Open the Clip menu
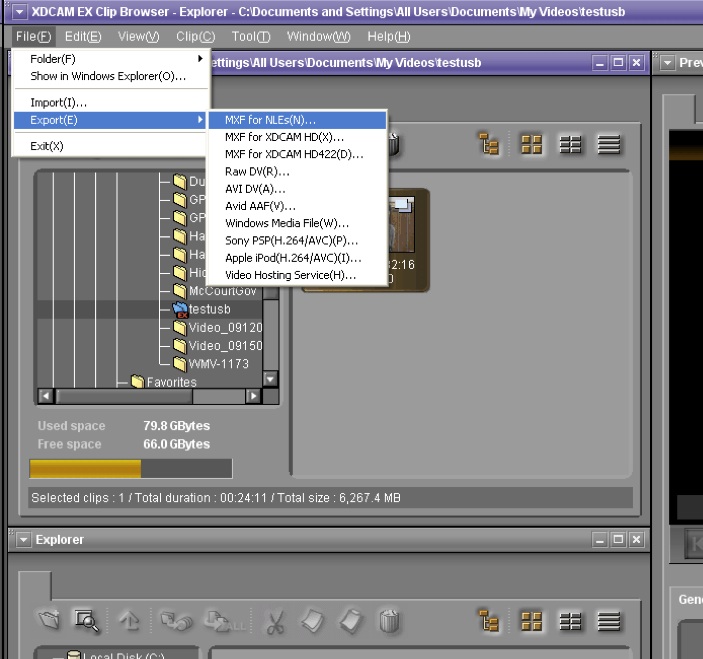703x659 pixels. click(195, 36)
